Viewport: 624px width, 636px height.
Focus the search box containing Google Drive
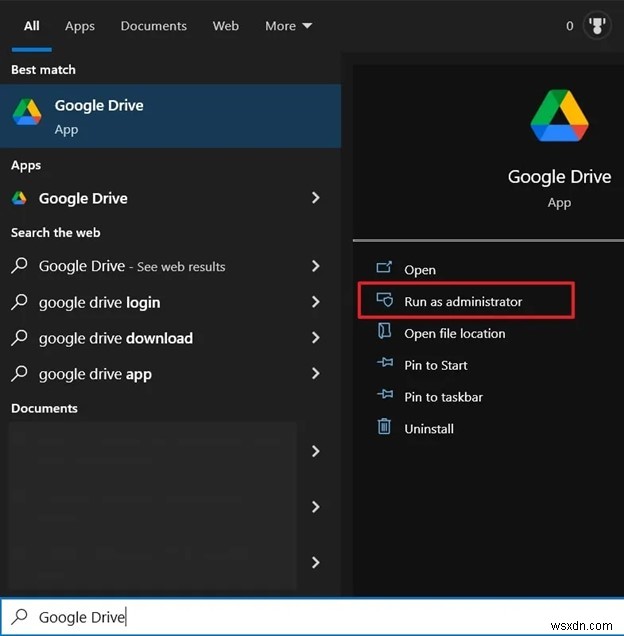312,617
